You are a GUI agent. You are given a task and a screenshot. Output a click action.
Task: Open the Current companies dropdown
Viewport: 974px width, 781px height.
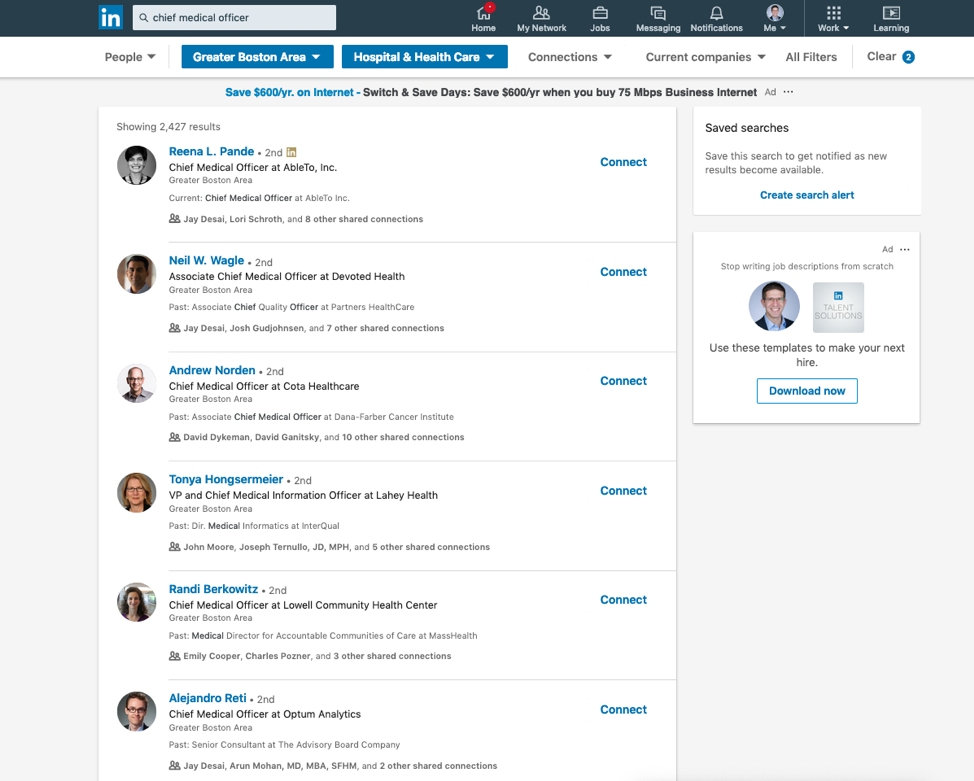click(x=703, y=57)
